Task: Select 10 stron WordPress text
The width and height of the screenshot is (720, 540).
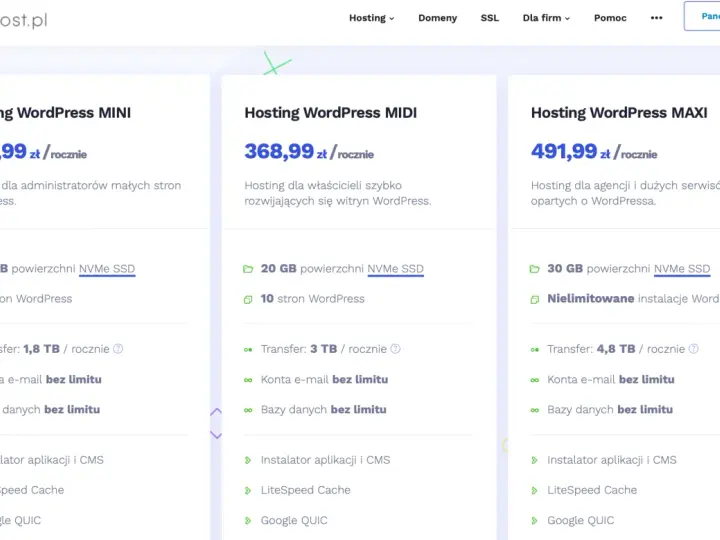Action: point(313,299)
